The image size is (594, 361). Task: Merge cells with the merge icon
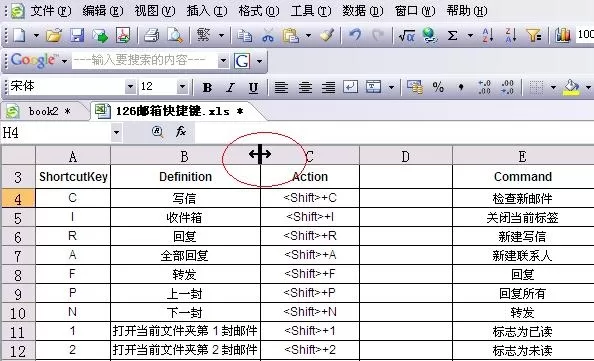[373, 87]
